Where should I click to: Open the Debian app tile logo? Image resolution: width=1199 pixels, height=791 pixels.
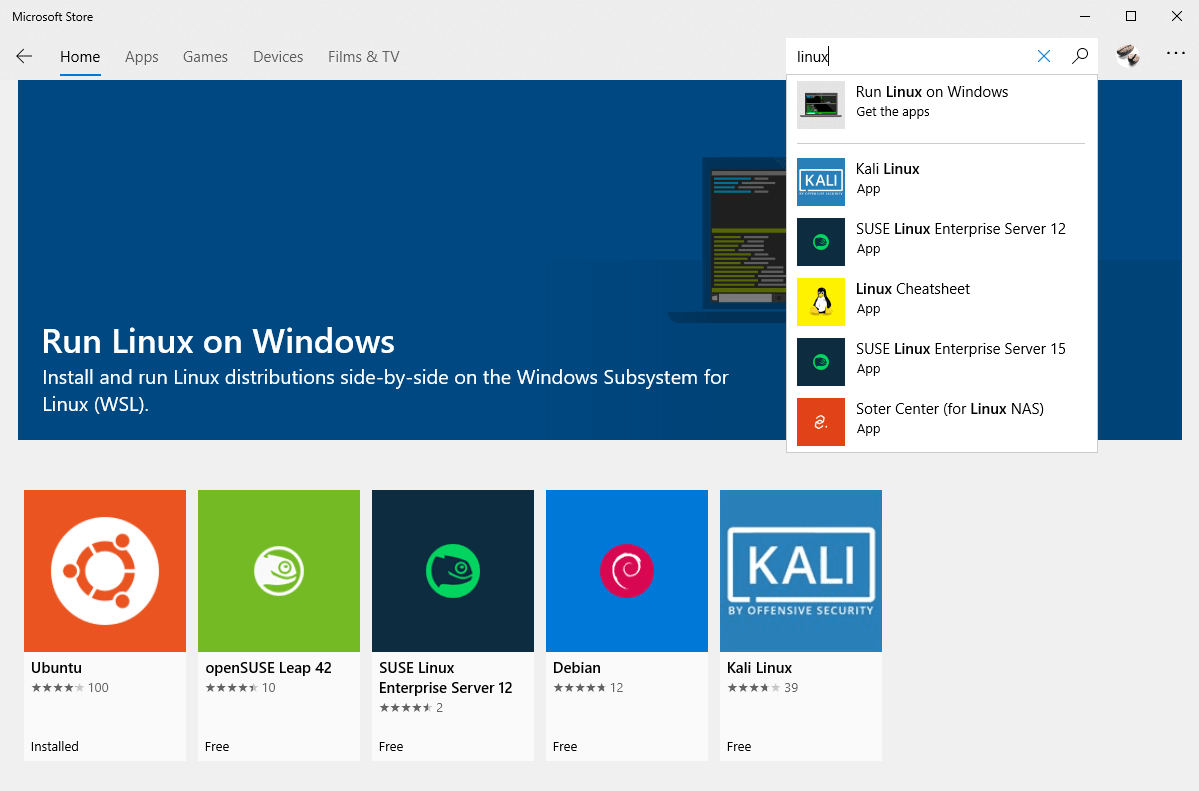[627, 571]
